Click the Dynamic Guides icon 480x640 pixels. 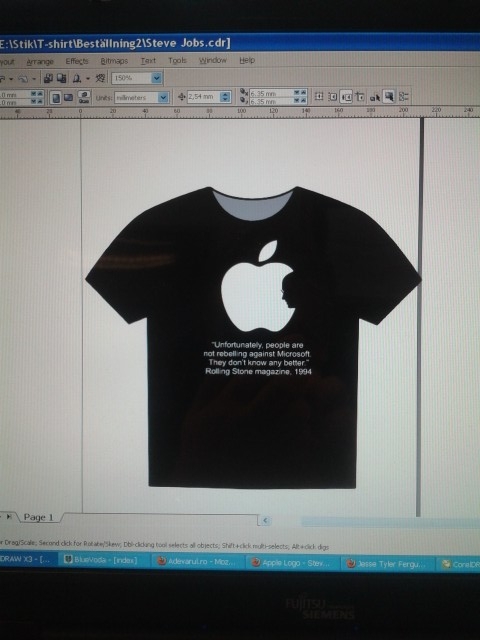pos(360,97)
